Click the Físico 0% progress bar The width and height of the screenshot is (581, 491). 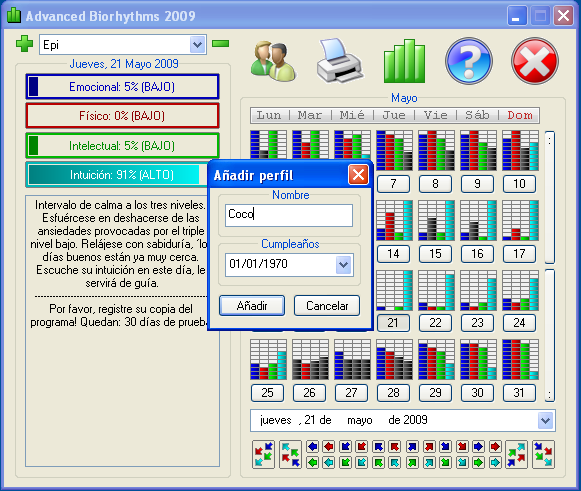click(x=122, y=116)
